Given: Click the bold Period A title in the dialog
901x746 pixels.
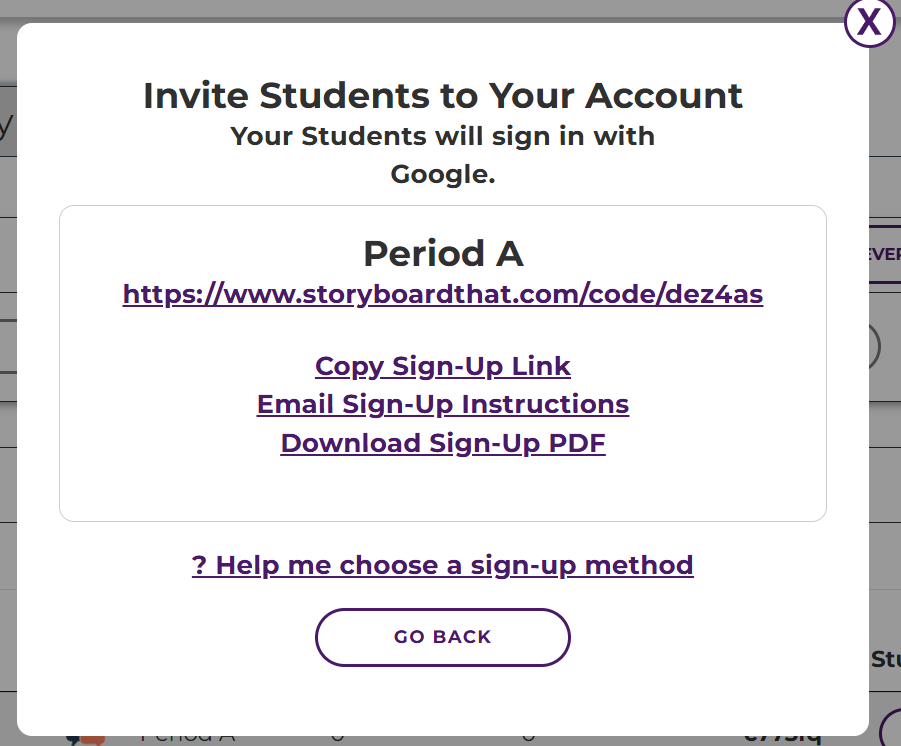Looking at the screenshot, I should point(443,254).
